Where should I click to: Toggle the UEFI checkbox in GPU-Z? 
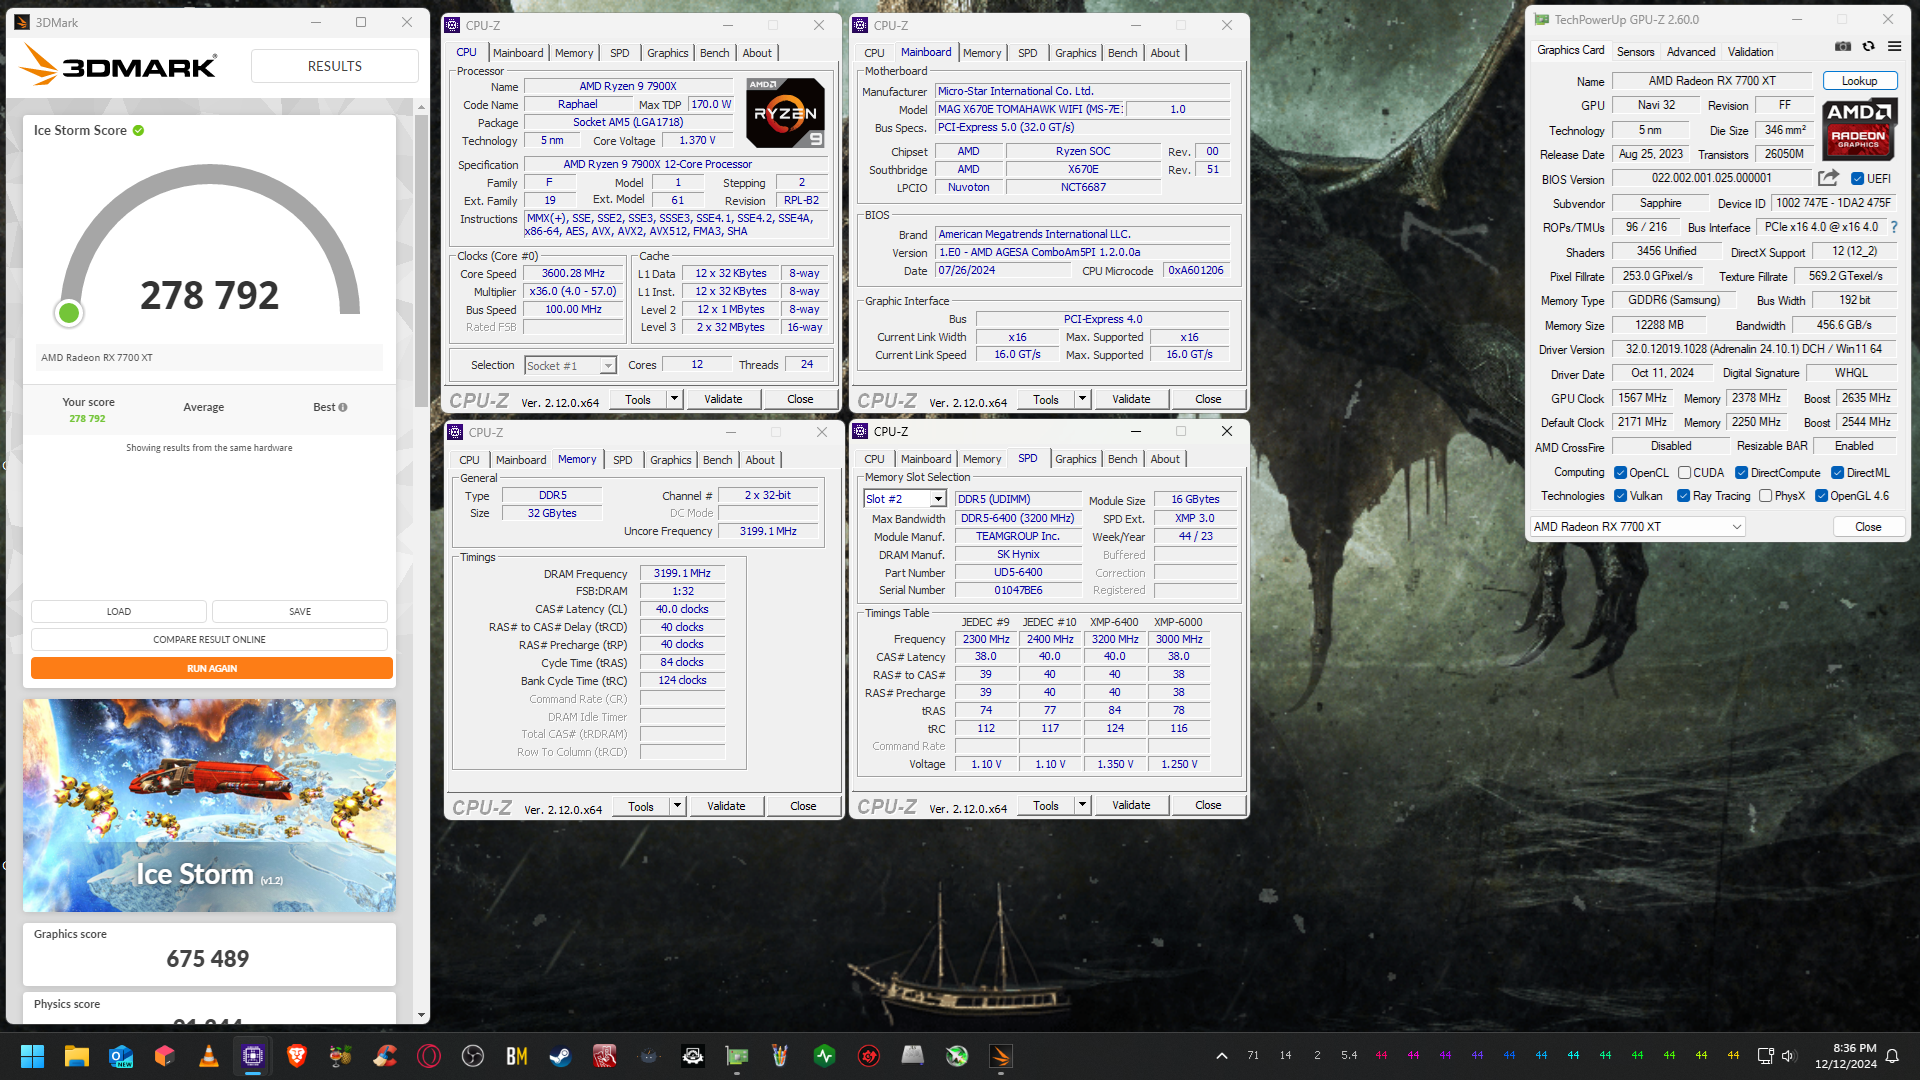1857,179
